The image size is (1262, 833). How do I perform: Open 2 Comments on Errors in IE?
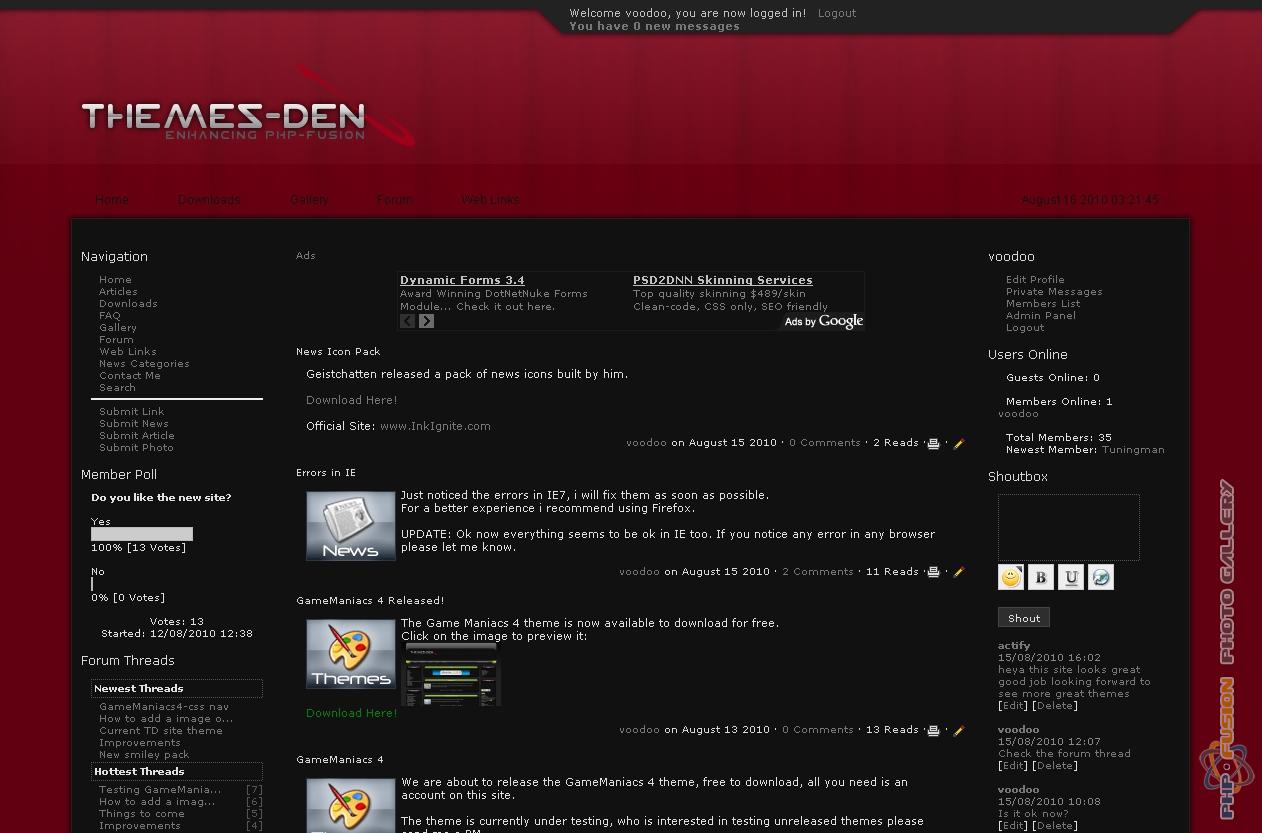(x=818, y=572)
